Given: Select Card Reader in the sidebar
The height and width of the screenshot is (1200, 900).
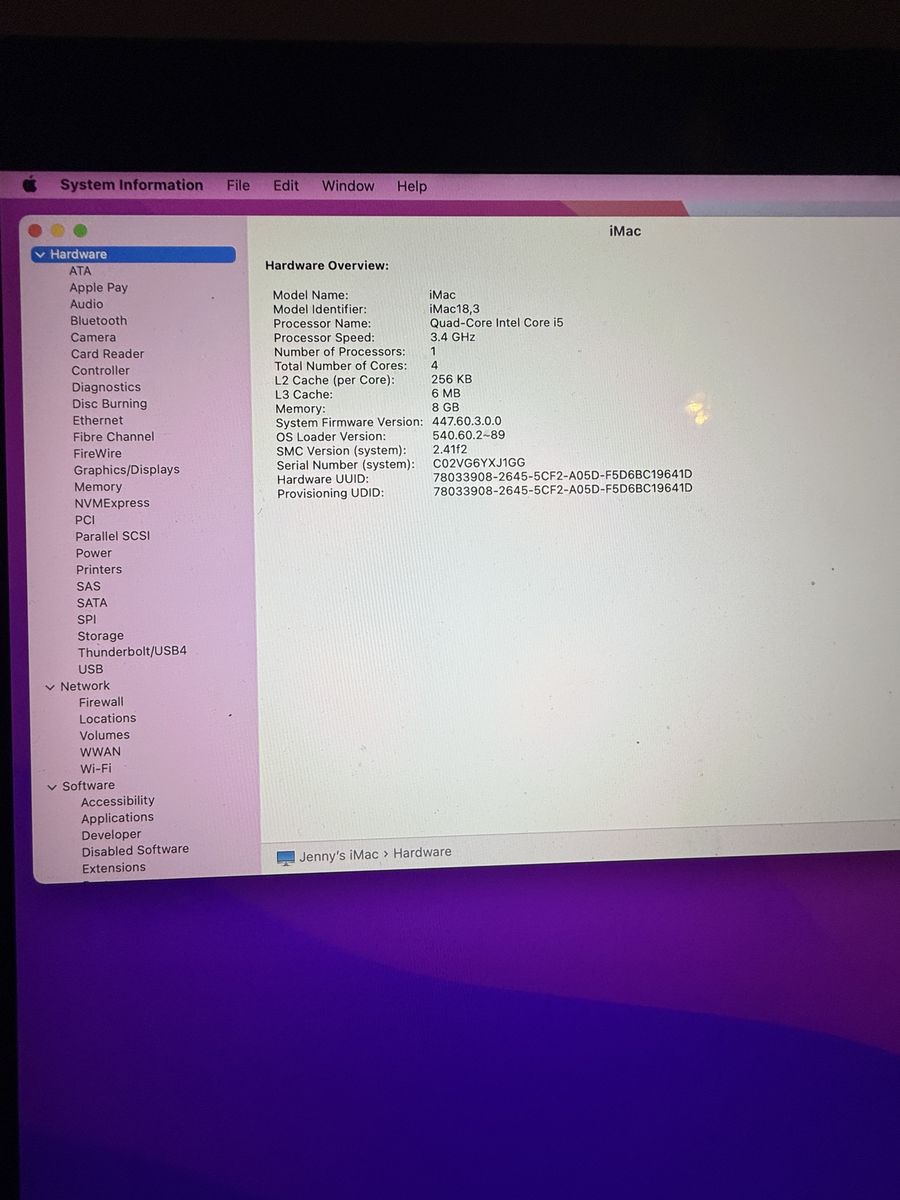Looking at the screenshot, I should tap(107, 354).
